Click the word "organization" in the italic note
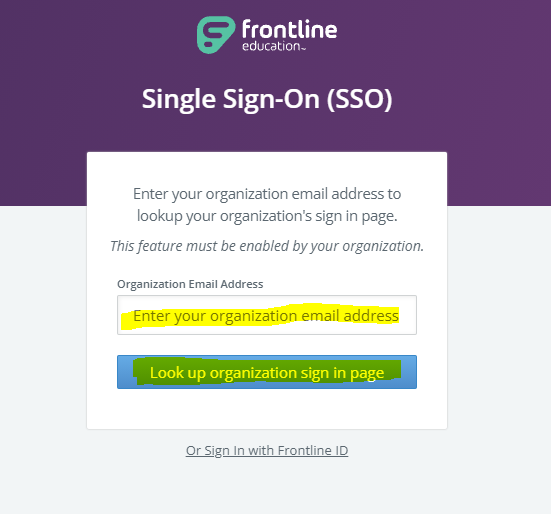This screenshot has height=514, width=551. pyautogui.click(x=382, y=247)
